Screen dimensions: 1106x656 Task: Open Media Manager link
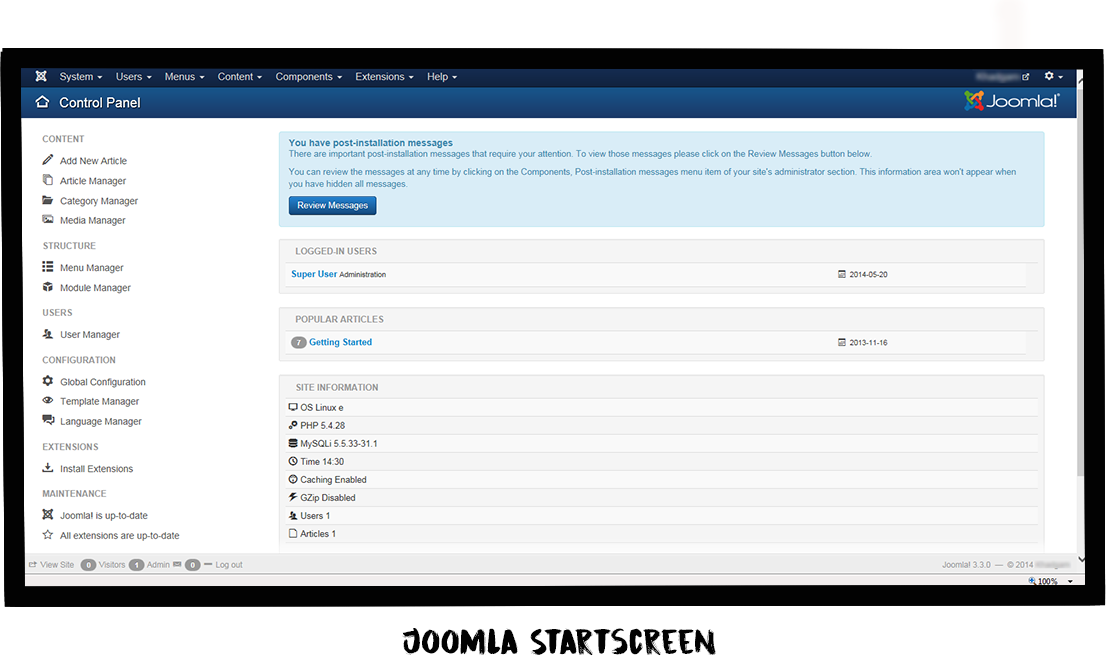click(x=92, y=220)
